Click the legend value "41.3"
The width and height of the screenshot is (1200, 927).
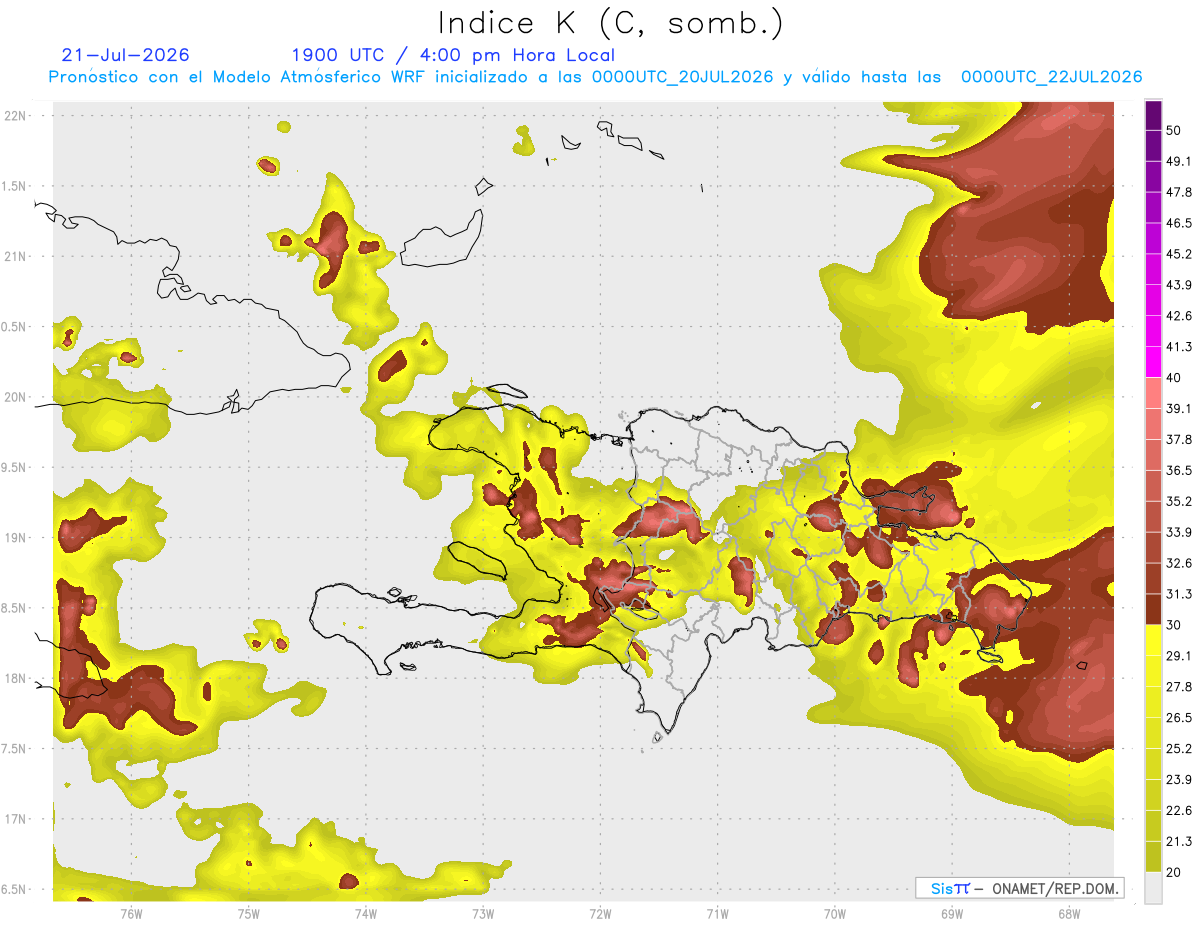click(x=1180, y=348)
